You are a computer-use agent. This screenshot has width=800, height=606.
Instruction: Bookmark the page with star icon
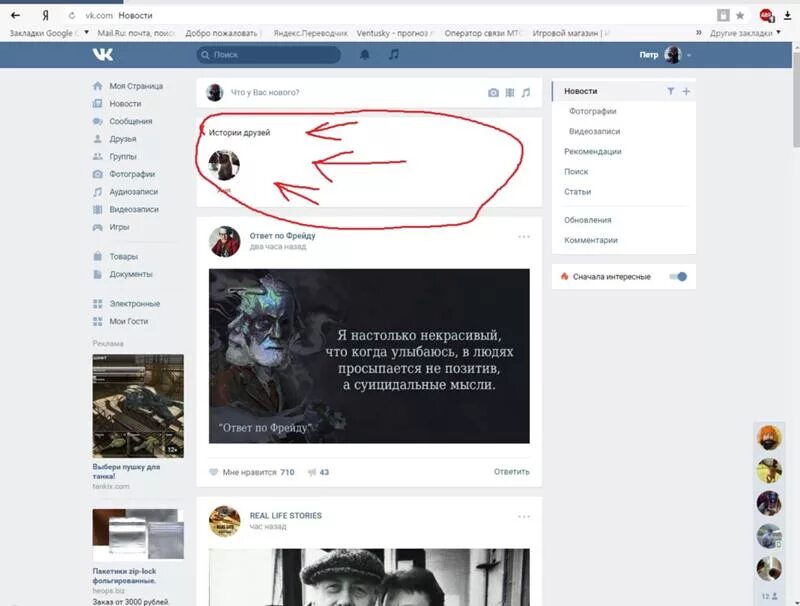click(x=740, y=16)
